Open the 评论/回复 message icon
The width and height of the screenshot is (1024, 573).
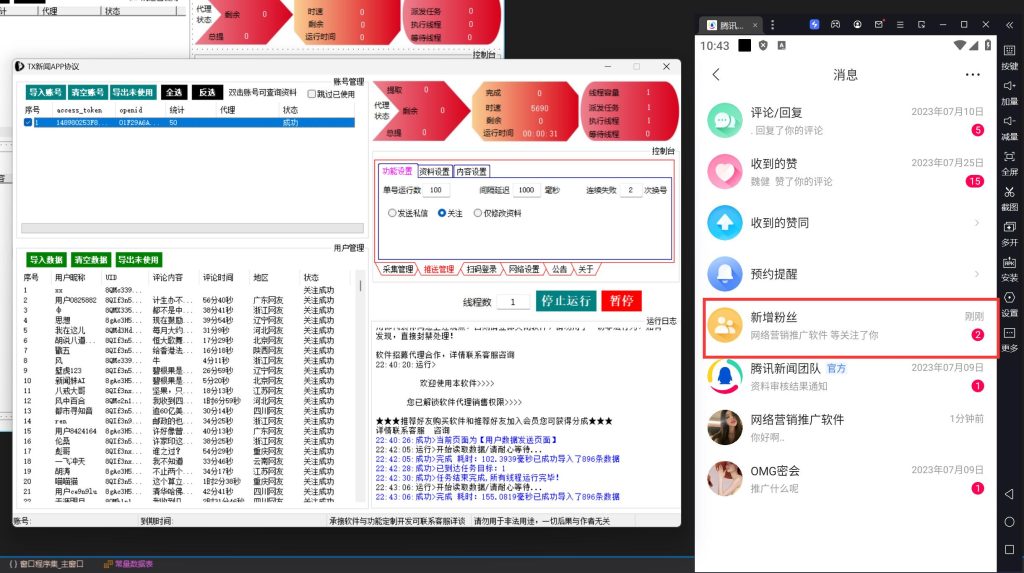click(724, 121)
